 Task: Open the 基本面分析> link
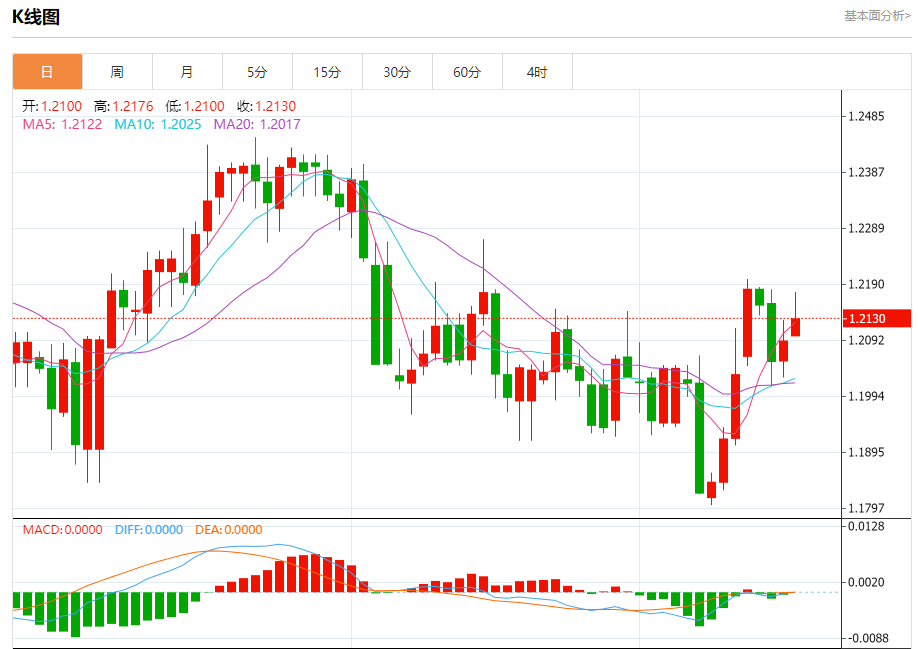(877, 16)
